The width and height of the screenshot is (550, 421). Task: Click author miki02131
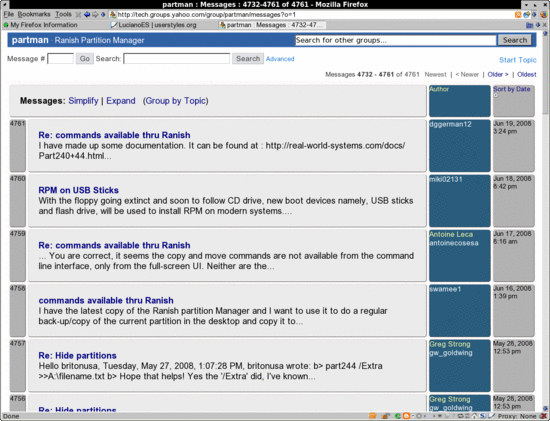coord(446,179)
